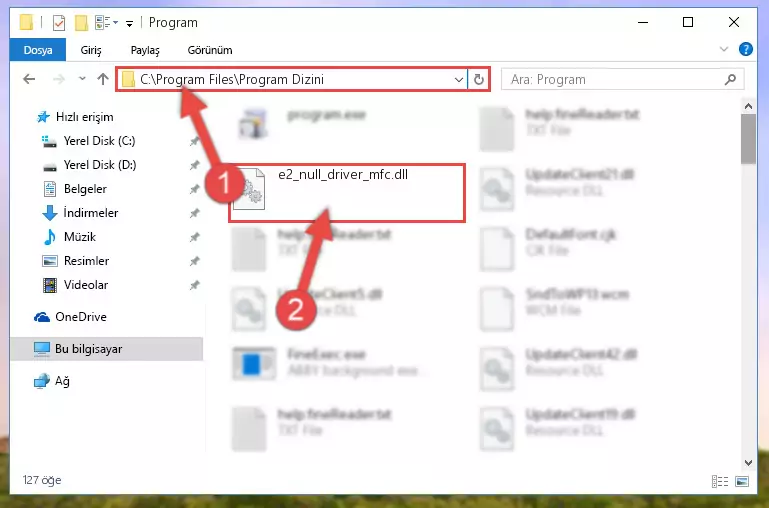The width and height of the screenshot is (769, 508).
Task: Refresh the current folder view
Action: [479, 79]
